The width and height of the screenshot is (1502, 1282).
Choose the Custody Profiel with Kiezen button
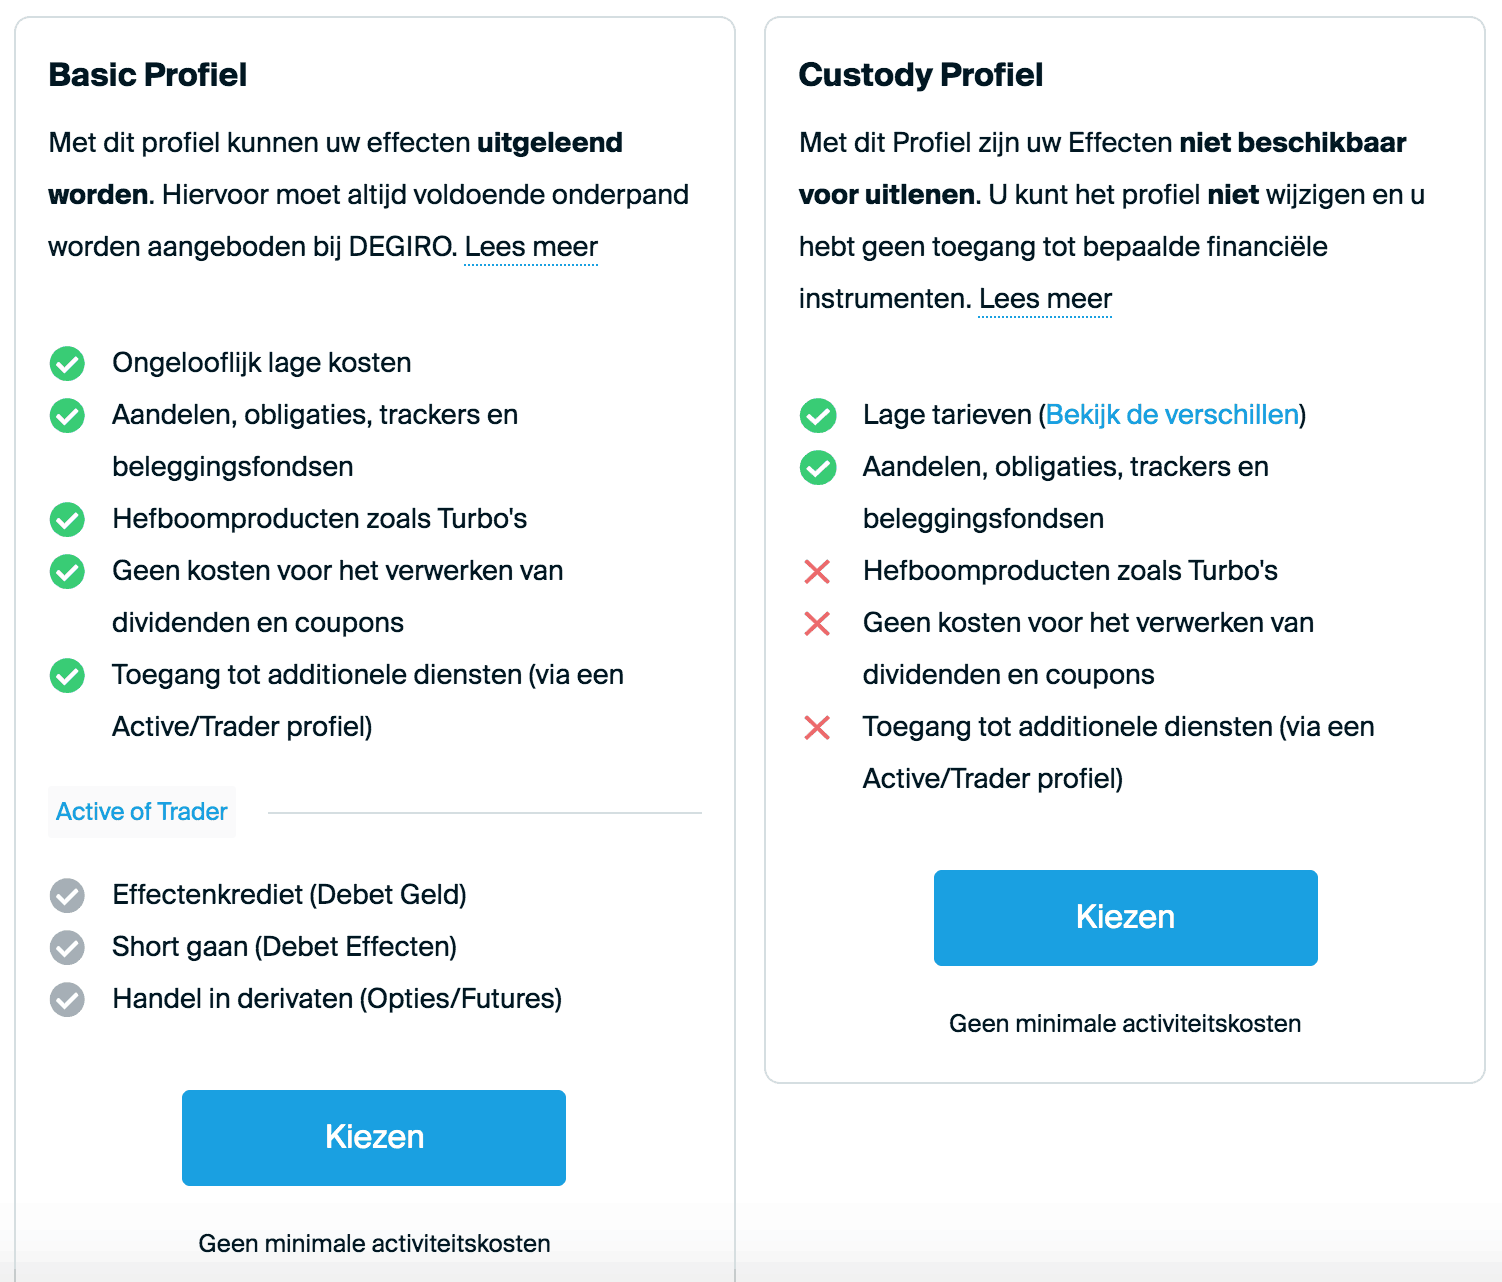1126,918
